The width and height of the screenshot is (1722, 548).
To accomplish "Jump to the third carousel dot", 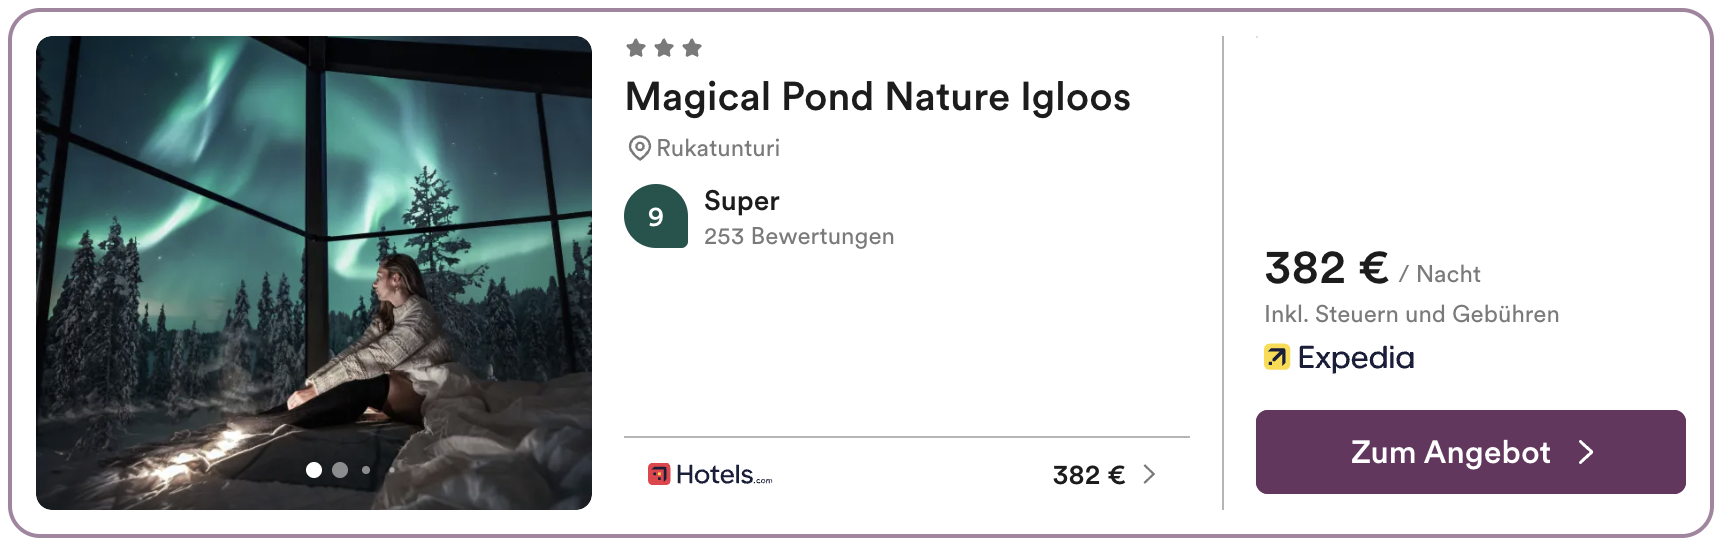I will tap(366, 470).
